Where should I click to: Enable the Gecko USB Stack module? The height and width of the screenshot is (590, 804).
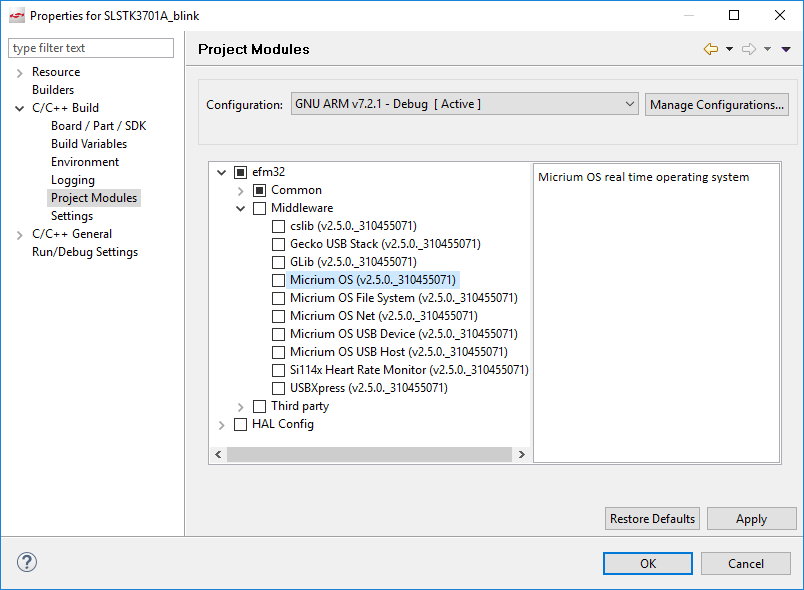pos(279,244)
